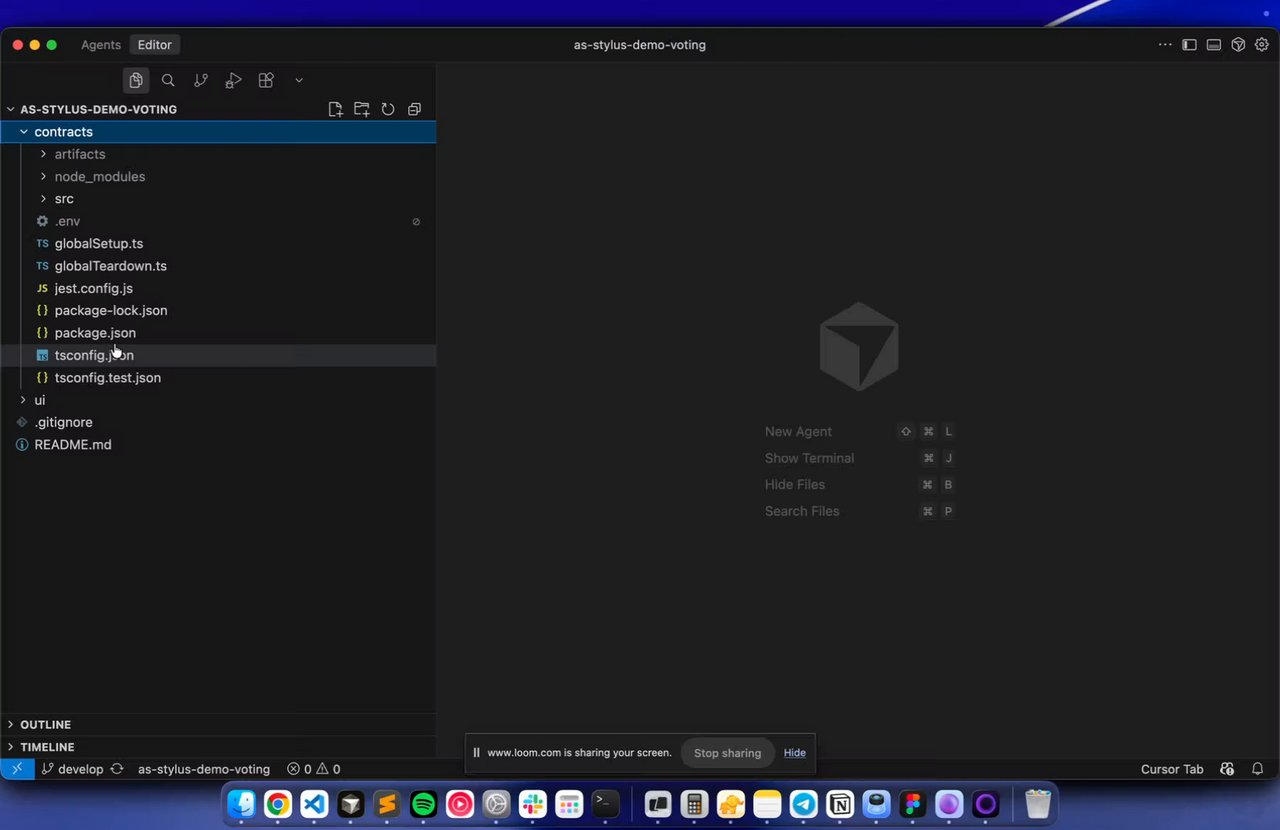Image resolution: width=1280 pixels, height=830 pixels.
Task: Click the New File icon
Action: pos(336,109)
